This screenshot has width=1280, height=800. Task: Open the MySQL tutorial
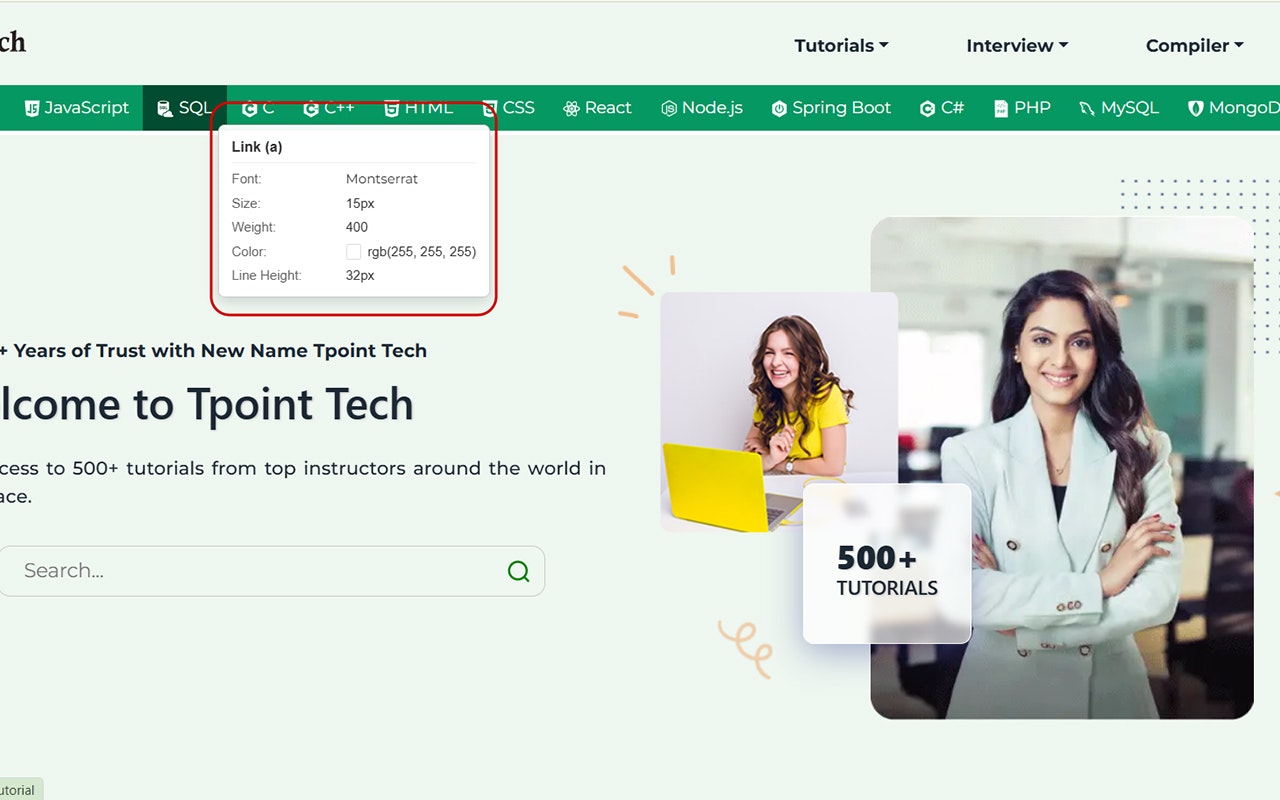click(x=1119, y=108)
